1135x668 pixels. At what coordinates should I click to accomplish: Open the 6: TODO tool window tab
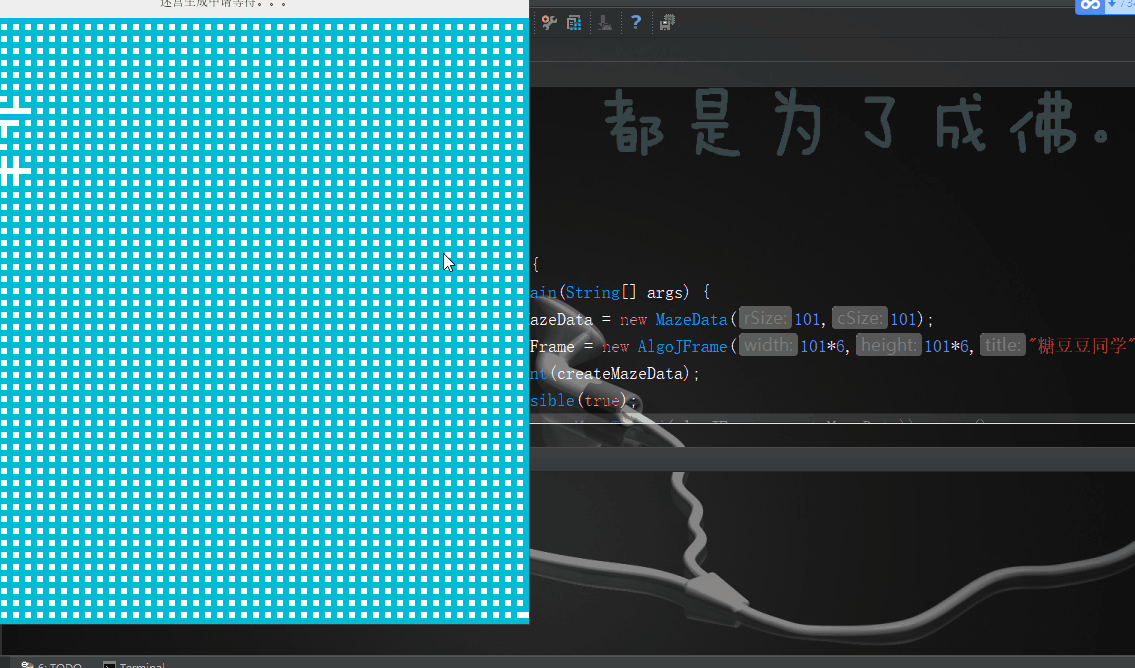[x=52, y=664]
